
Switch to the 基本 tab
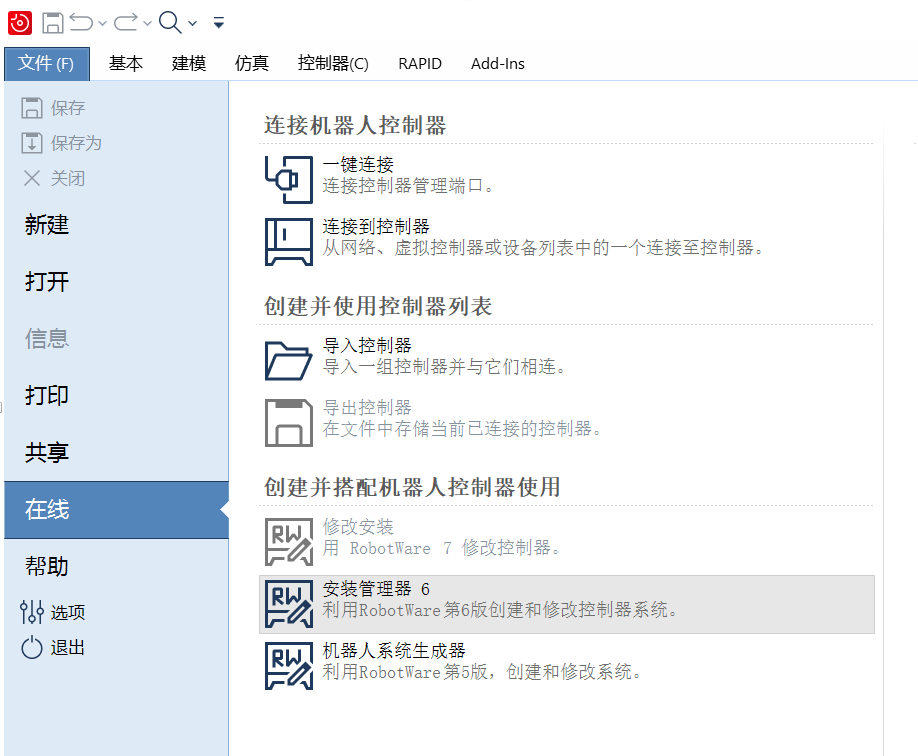tap(126, 63)
